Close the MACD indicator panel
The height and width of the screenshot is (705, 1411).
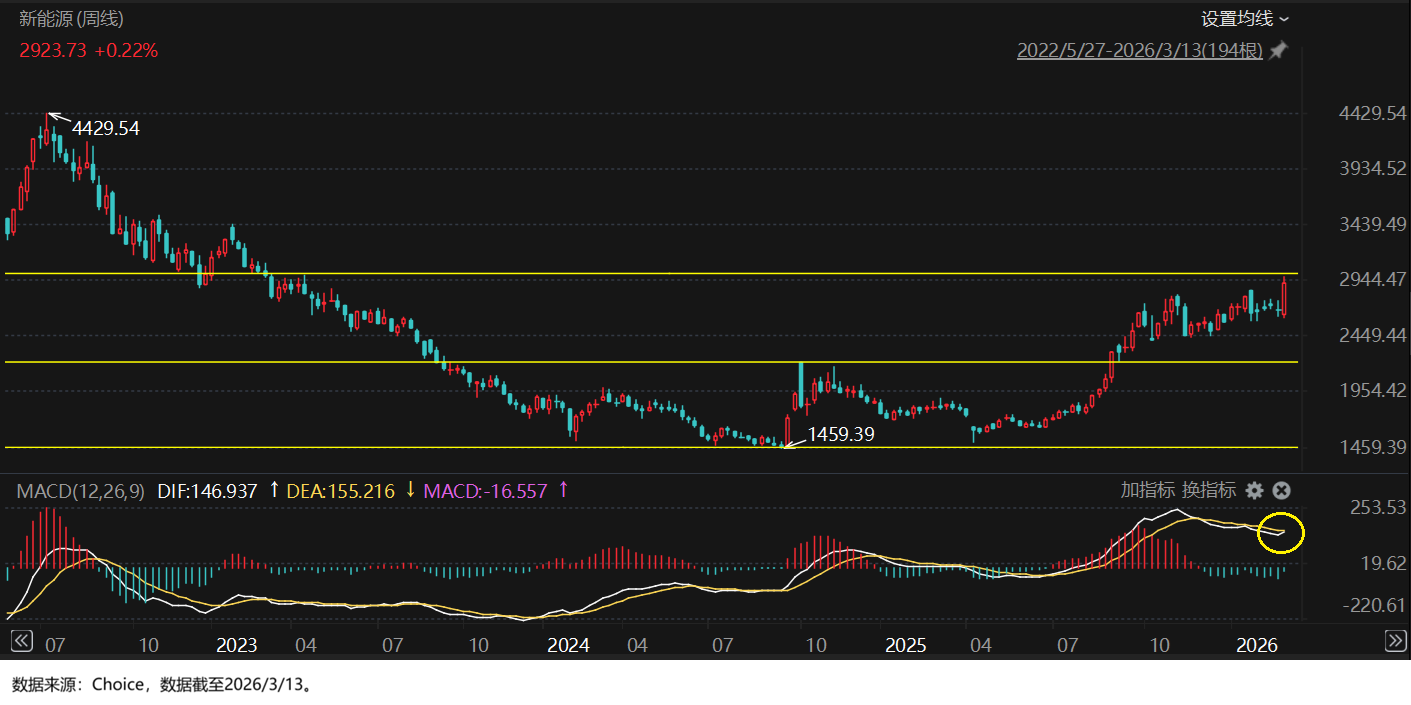coord(1281,490)
